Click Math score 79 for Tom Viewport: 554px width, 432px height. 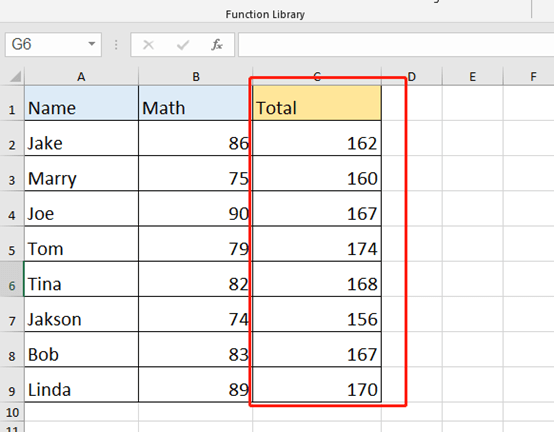pyautogui.click(x=196, y=244)
